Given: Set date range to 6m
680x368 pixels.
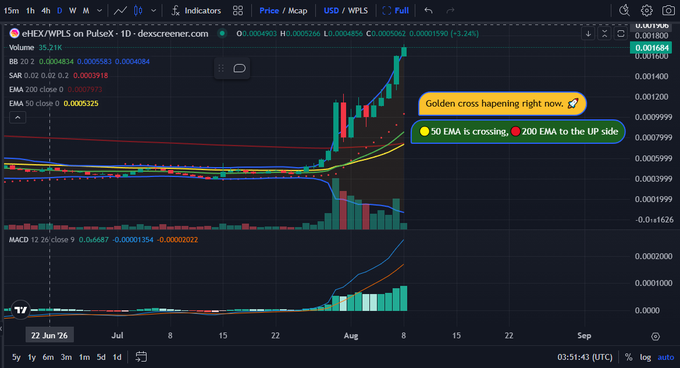Looking at the screenshot, I should point(48,357).
